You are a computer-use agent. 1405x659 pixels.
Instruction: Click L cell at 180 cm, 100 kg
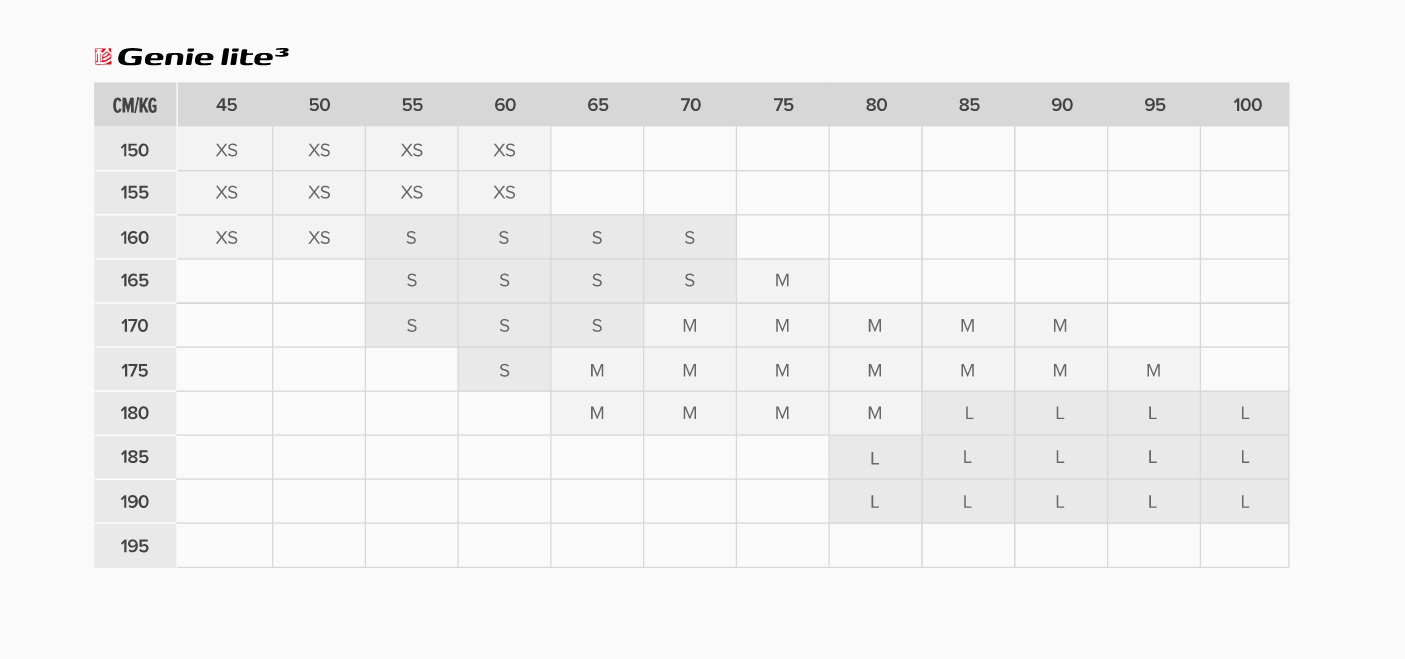click(1245, 413)
